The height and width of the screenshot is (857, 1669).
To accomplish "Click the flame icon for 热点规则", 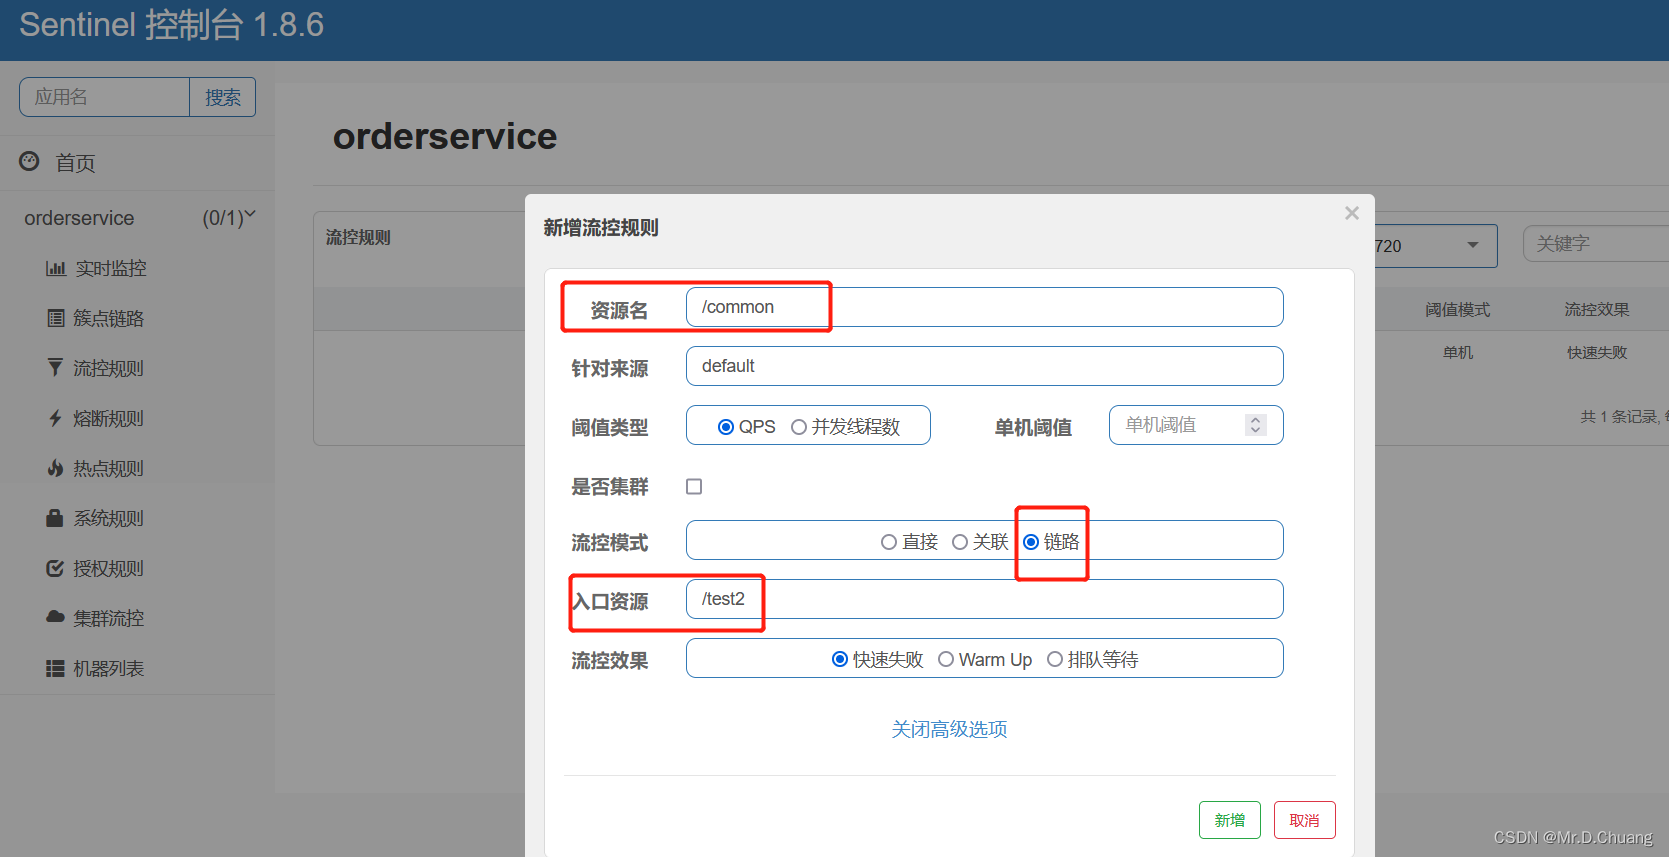I will click(x=56, y=468).
